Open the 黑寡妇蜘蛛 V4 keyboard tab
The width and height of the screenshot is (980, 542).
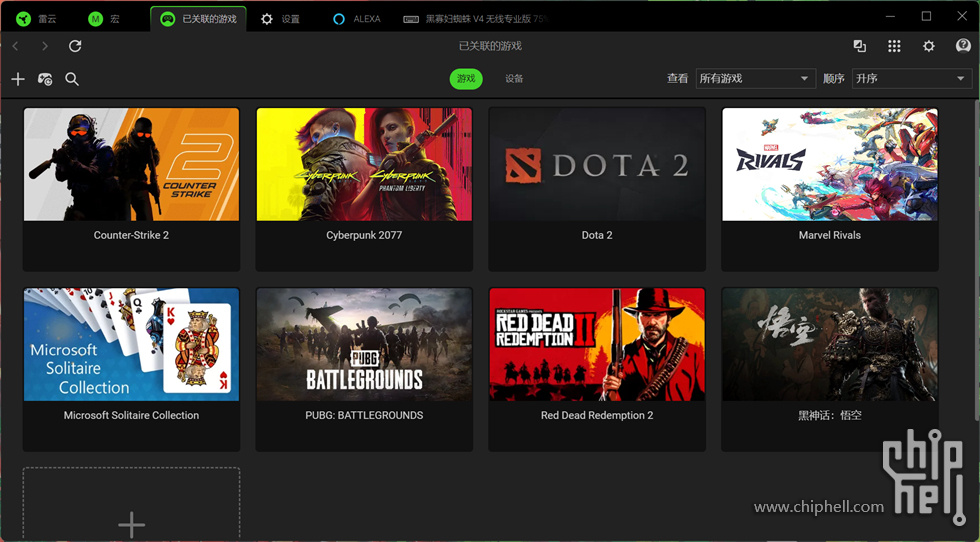[476, 19]
